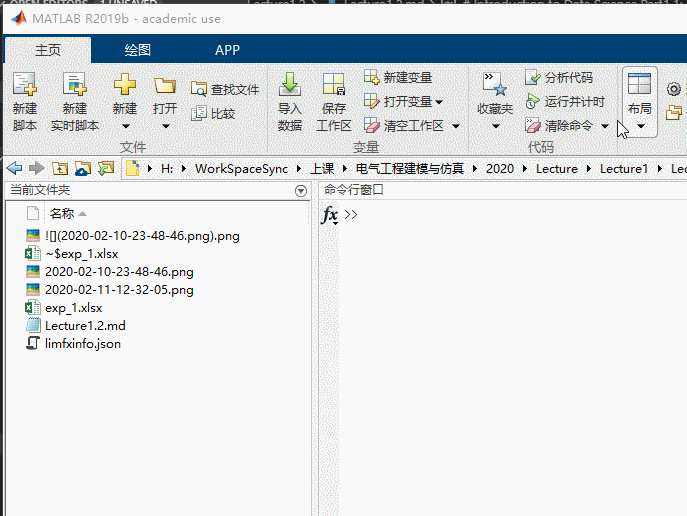Viewport: 687px width, 516px height.
Task: Switch to the 绘图 tab
Action: click(x=138, y=50)
